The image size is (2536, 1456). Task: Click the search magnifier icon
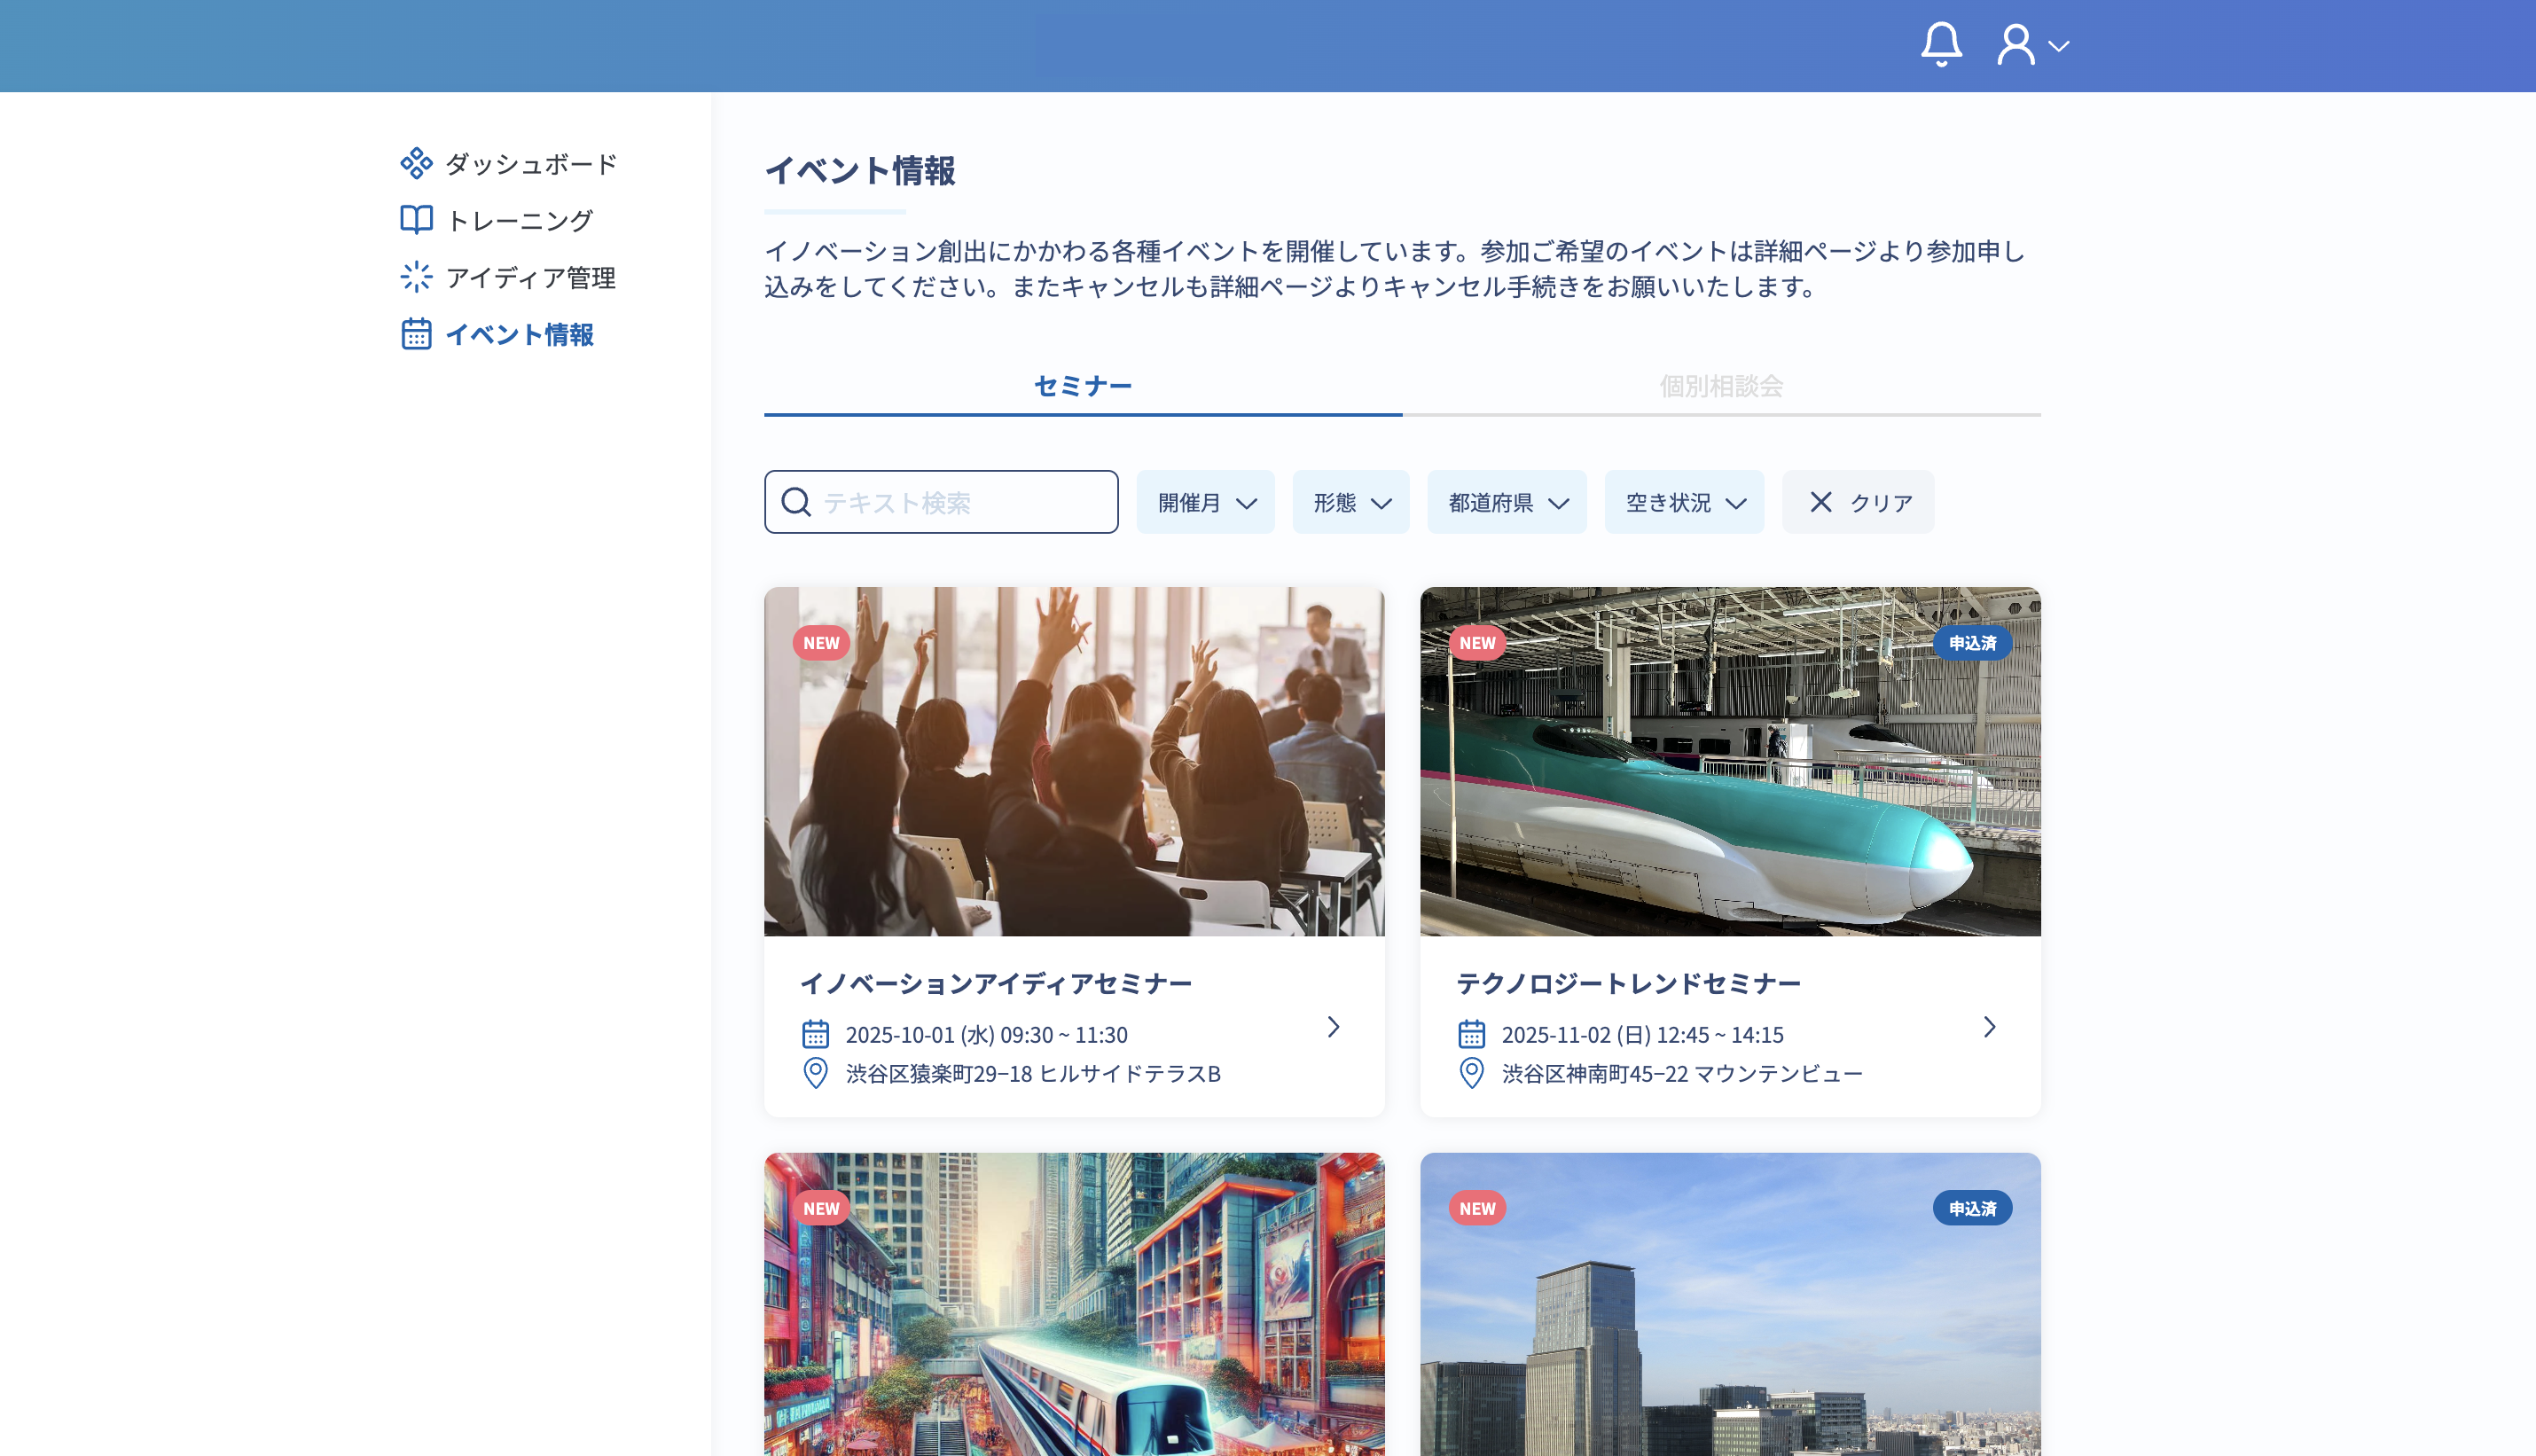pos(796,502)
